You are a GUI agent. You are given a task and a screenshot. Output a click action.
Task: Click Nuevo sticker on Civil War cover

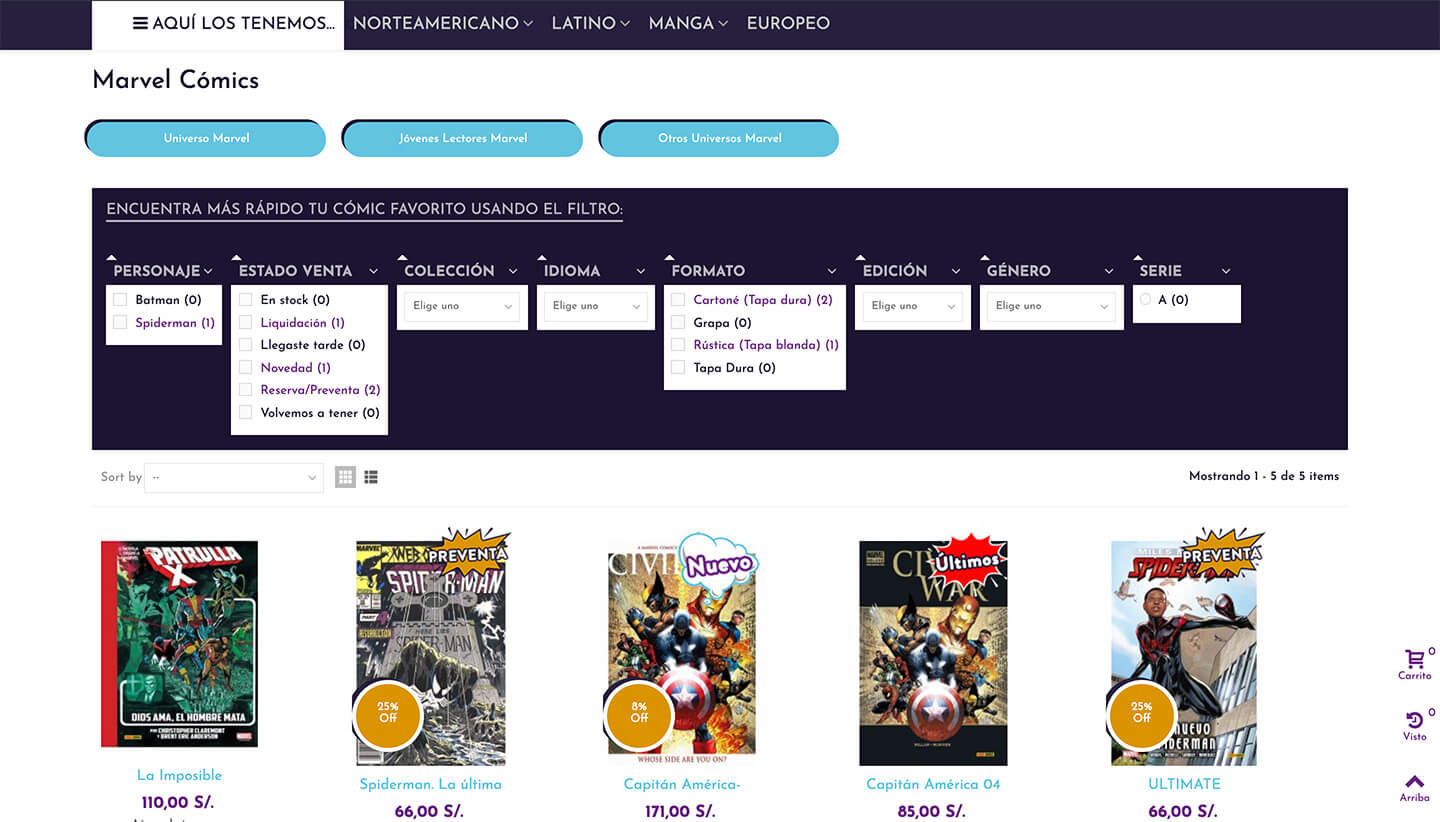(718, 564)
